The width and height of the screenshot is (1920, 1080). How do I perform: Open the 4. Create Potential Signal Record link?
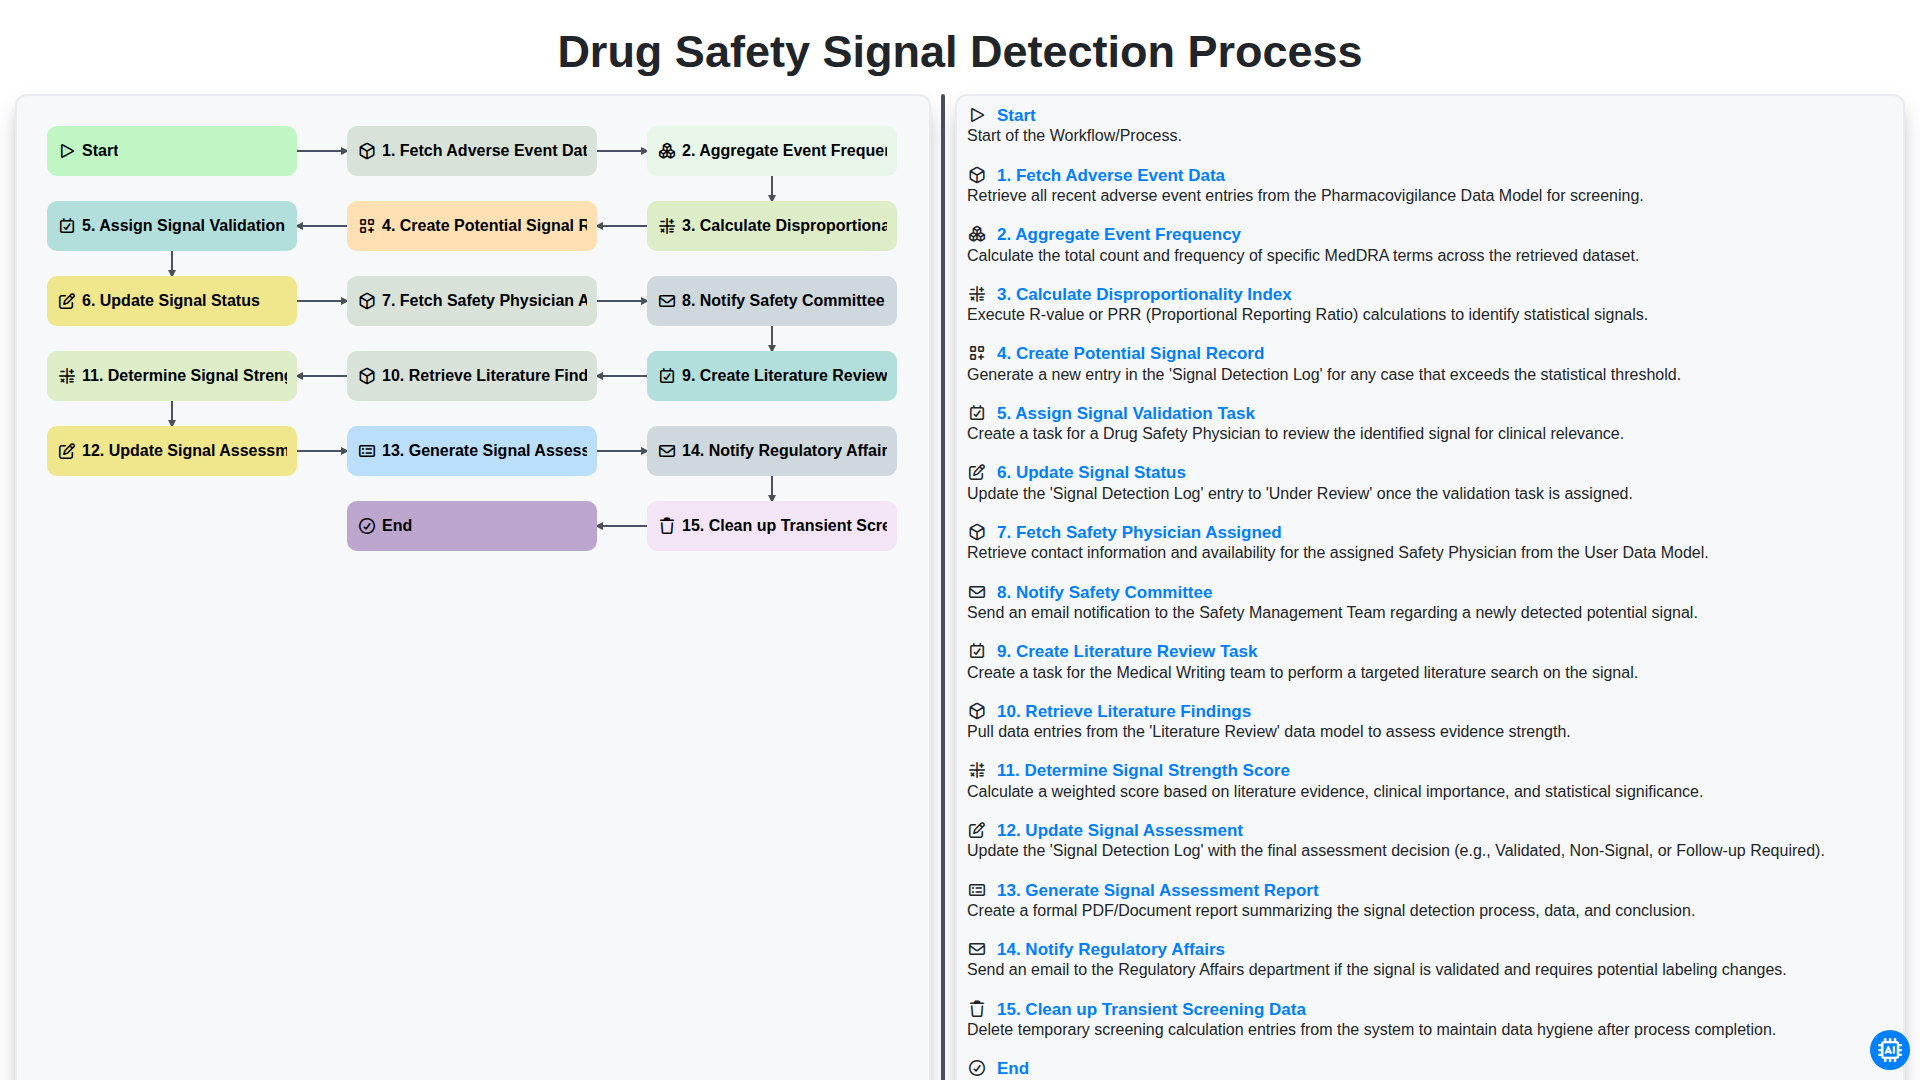(1130, 353)
